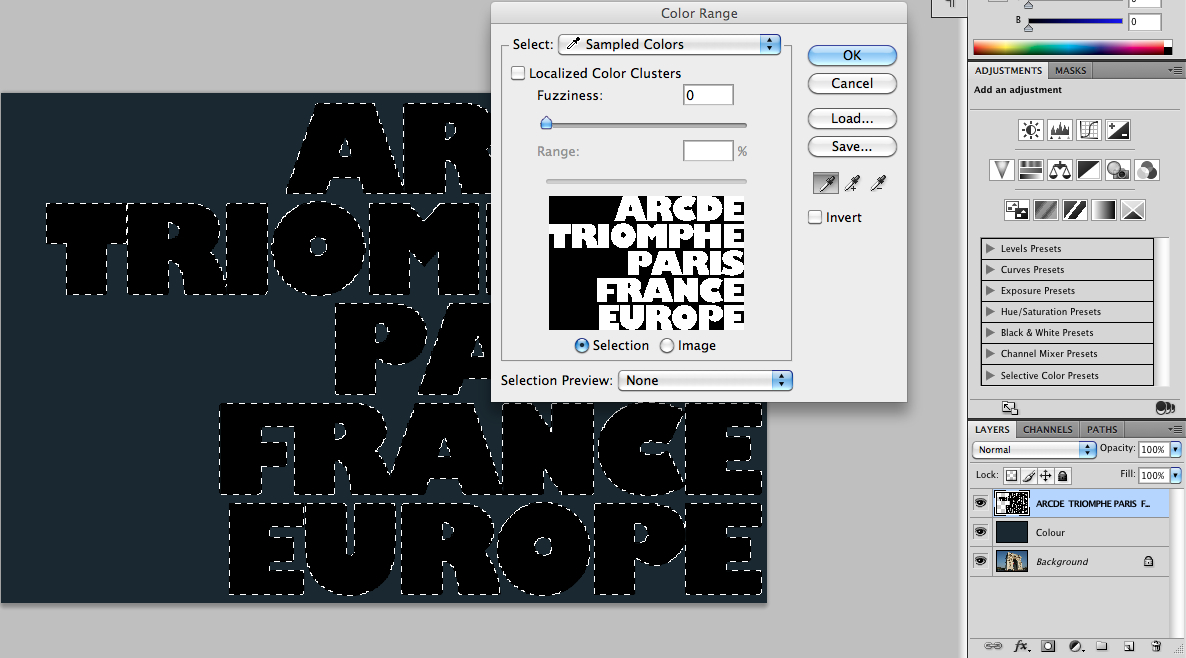Add a Selective Color adjustment
The image size is (1186, 658).
(1133, 210)
